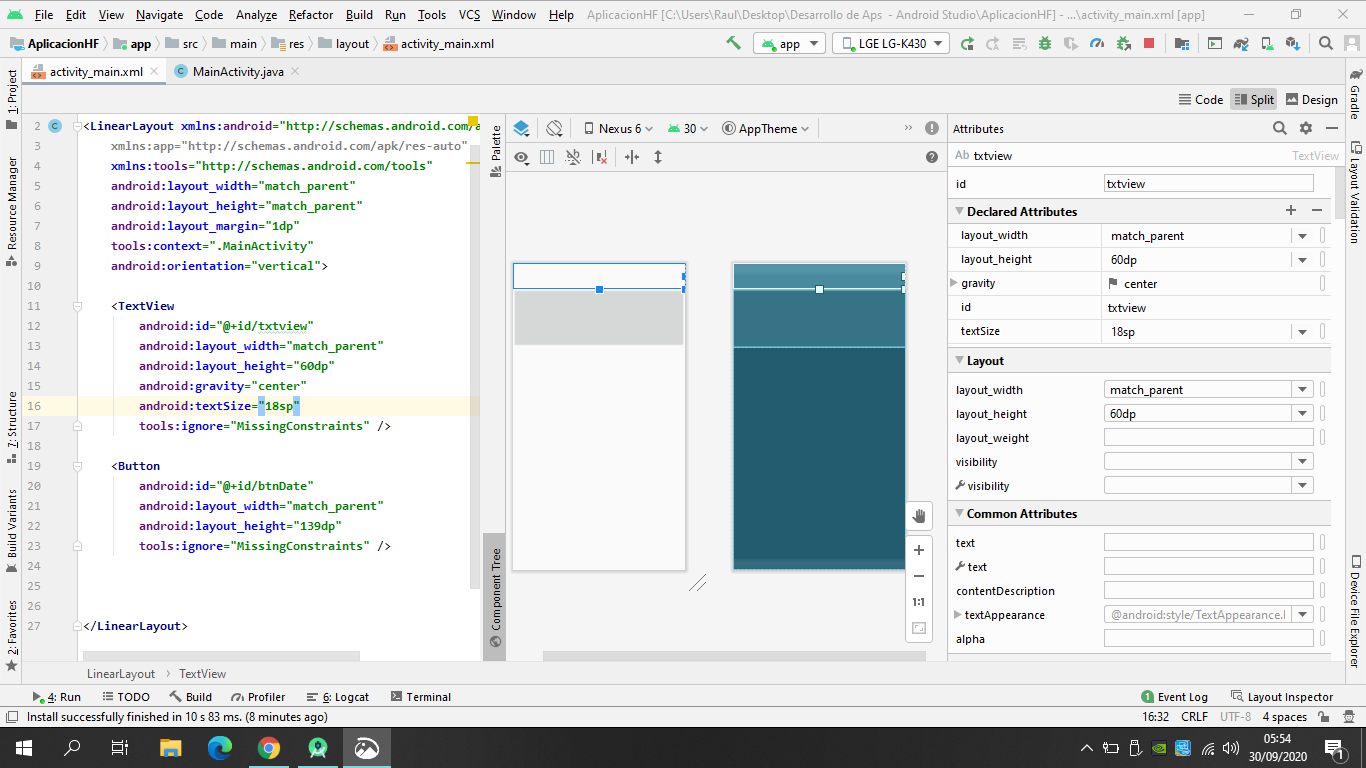
Task: Click the design warning exclamation icon
Action: [932, 128]
